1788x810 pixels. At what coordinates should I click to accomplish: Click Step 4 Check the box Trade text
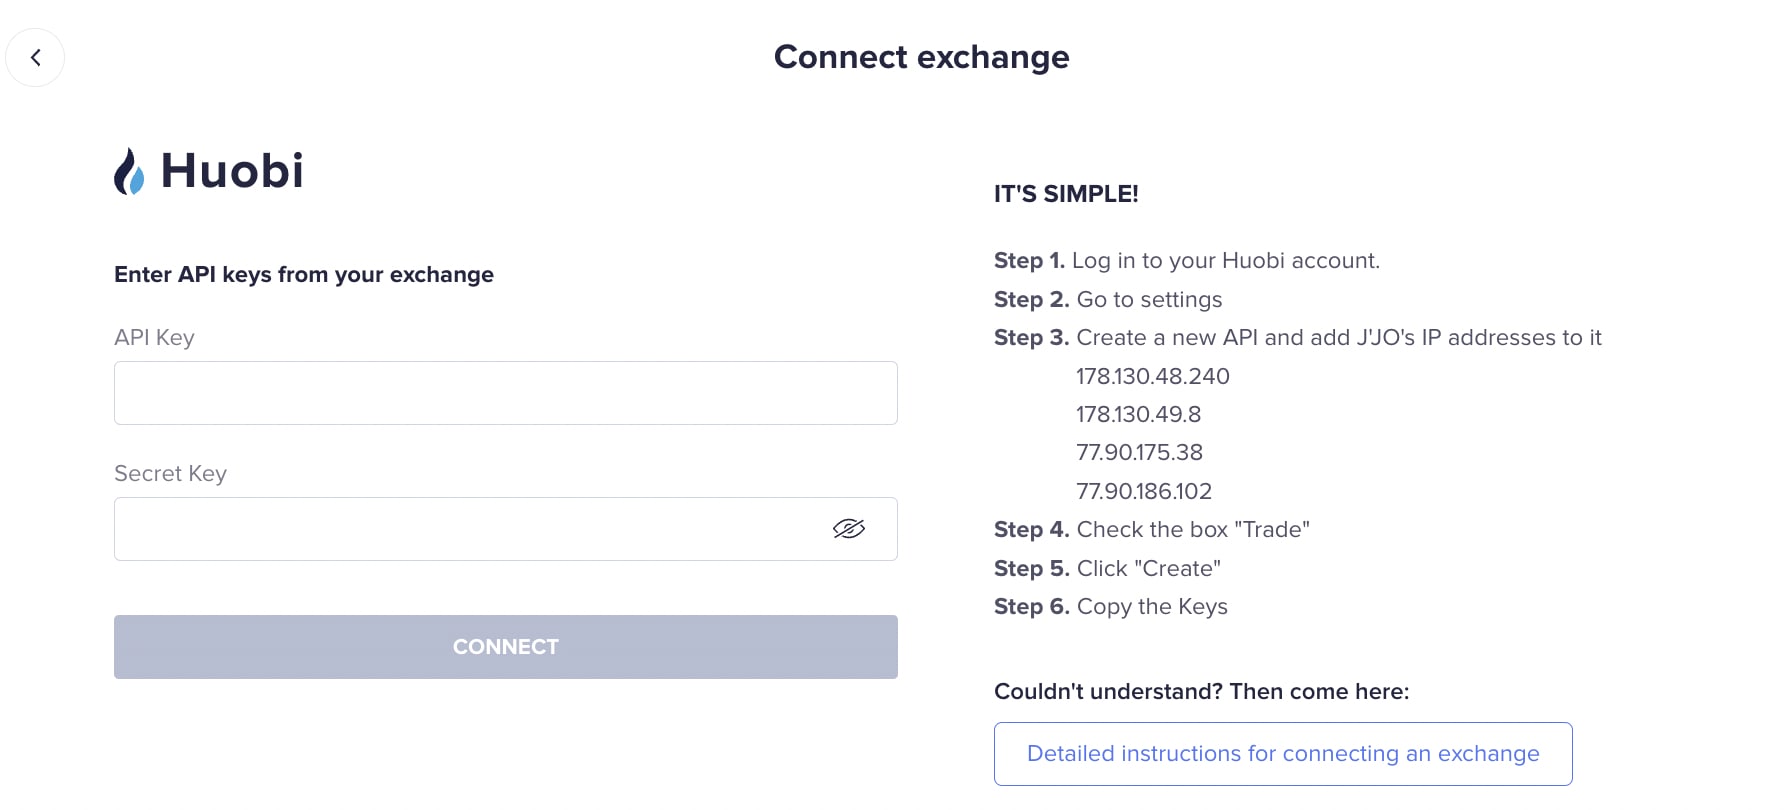pos(1152,529)
